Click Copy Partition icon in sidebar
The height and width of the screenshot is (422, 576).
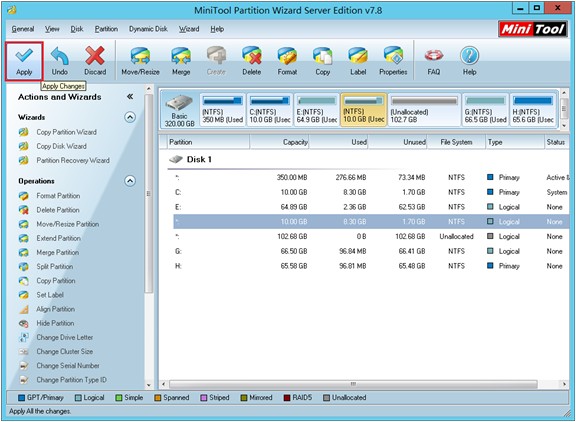[x=24, y=281]
